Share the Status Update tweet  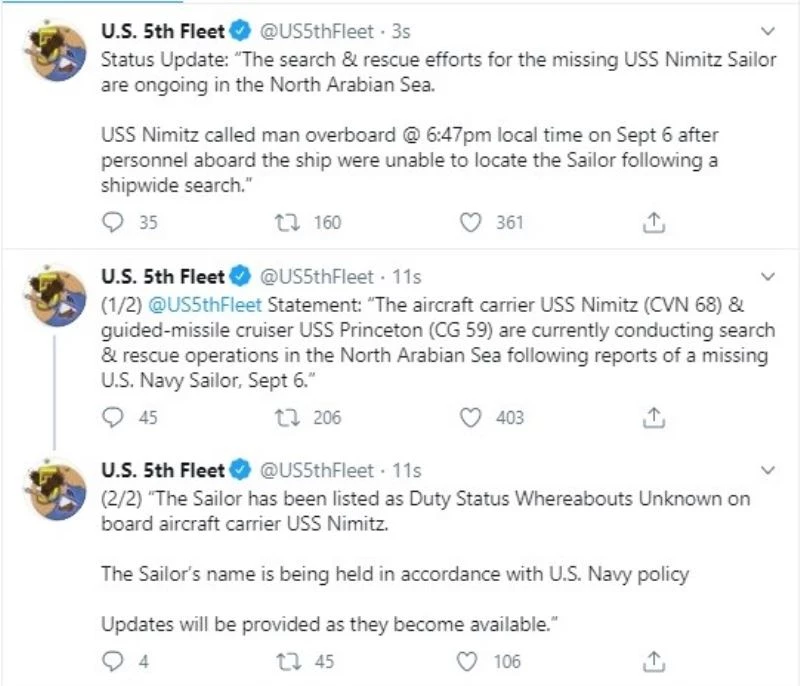pyautogui.click(x=654, y=223)
